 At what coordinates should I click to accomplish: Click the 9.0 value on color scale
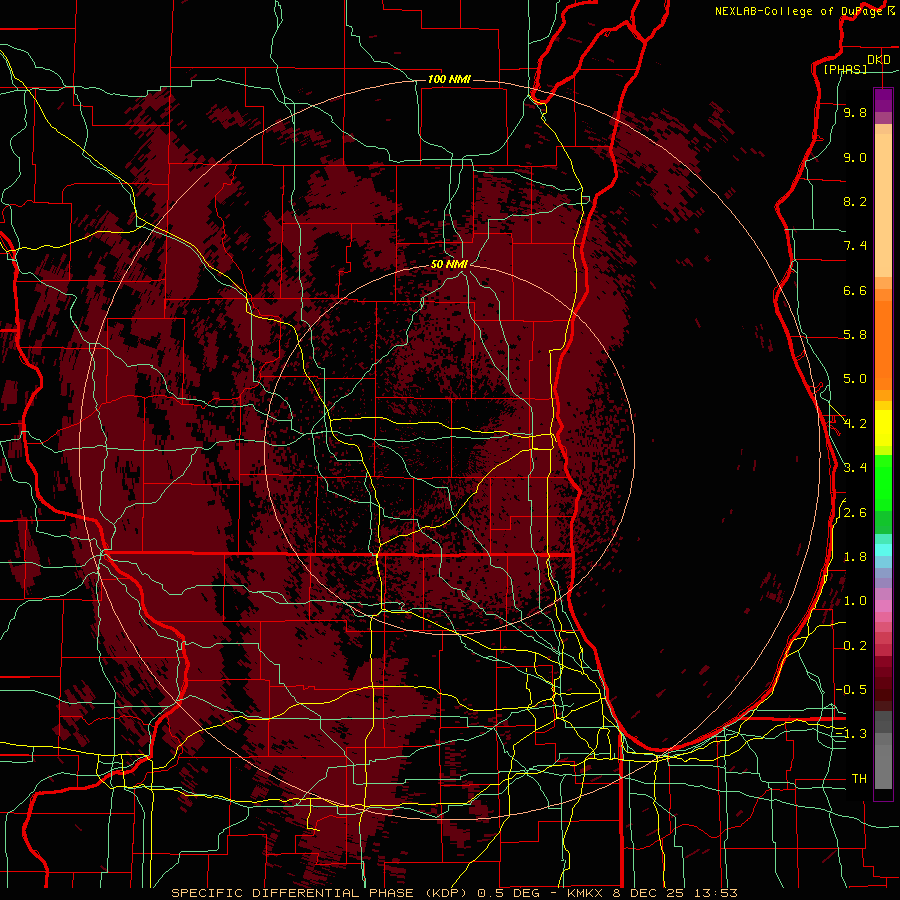(855, 157)
